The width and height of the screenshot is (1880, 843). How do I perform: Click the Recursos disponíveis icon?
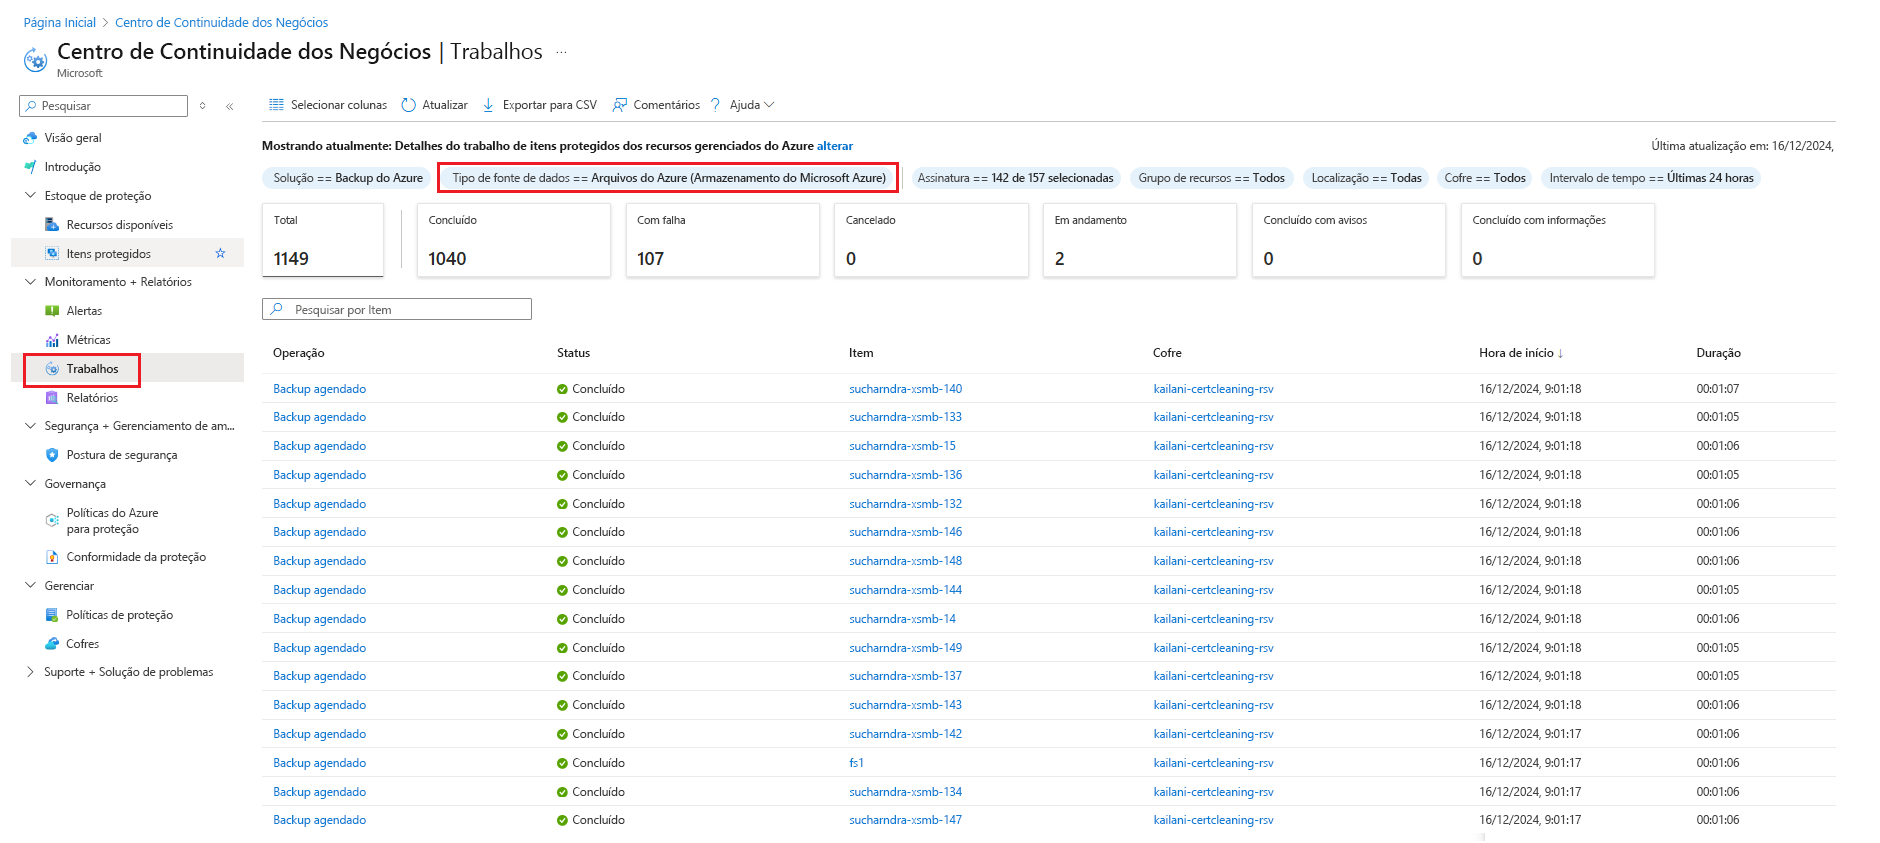click(x=52, y=225)
